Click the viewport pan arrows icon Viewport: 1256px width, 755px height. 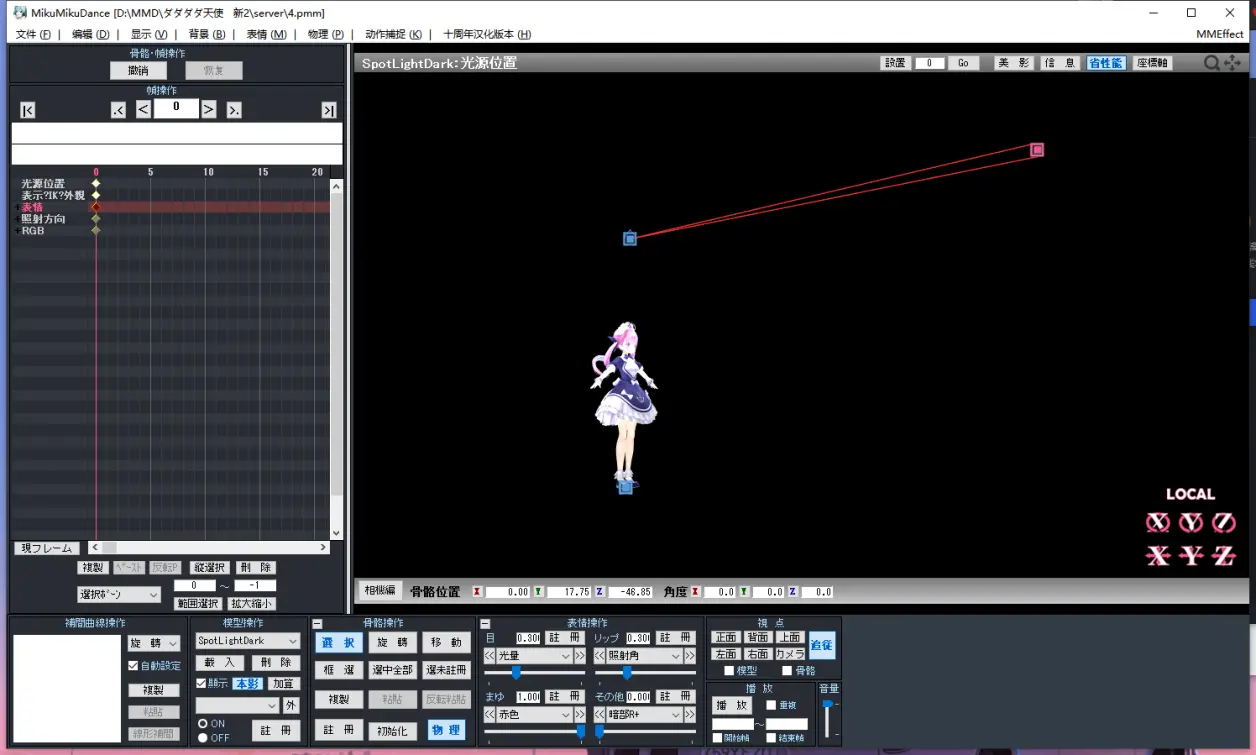coord(1232,63)
